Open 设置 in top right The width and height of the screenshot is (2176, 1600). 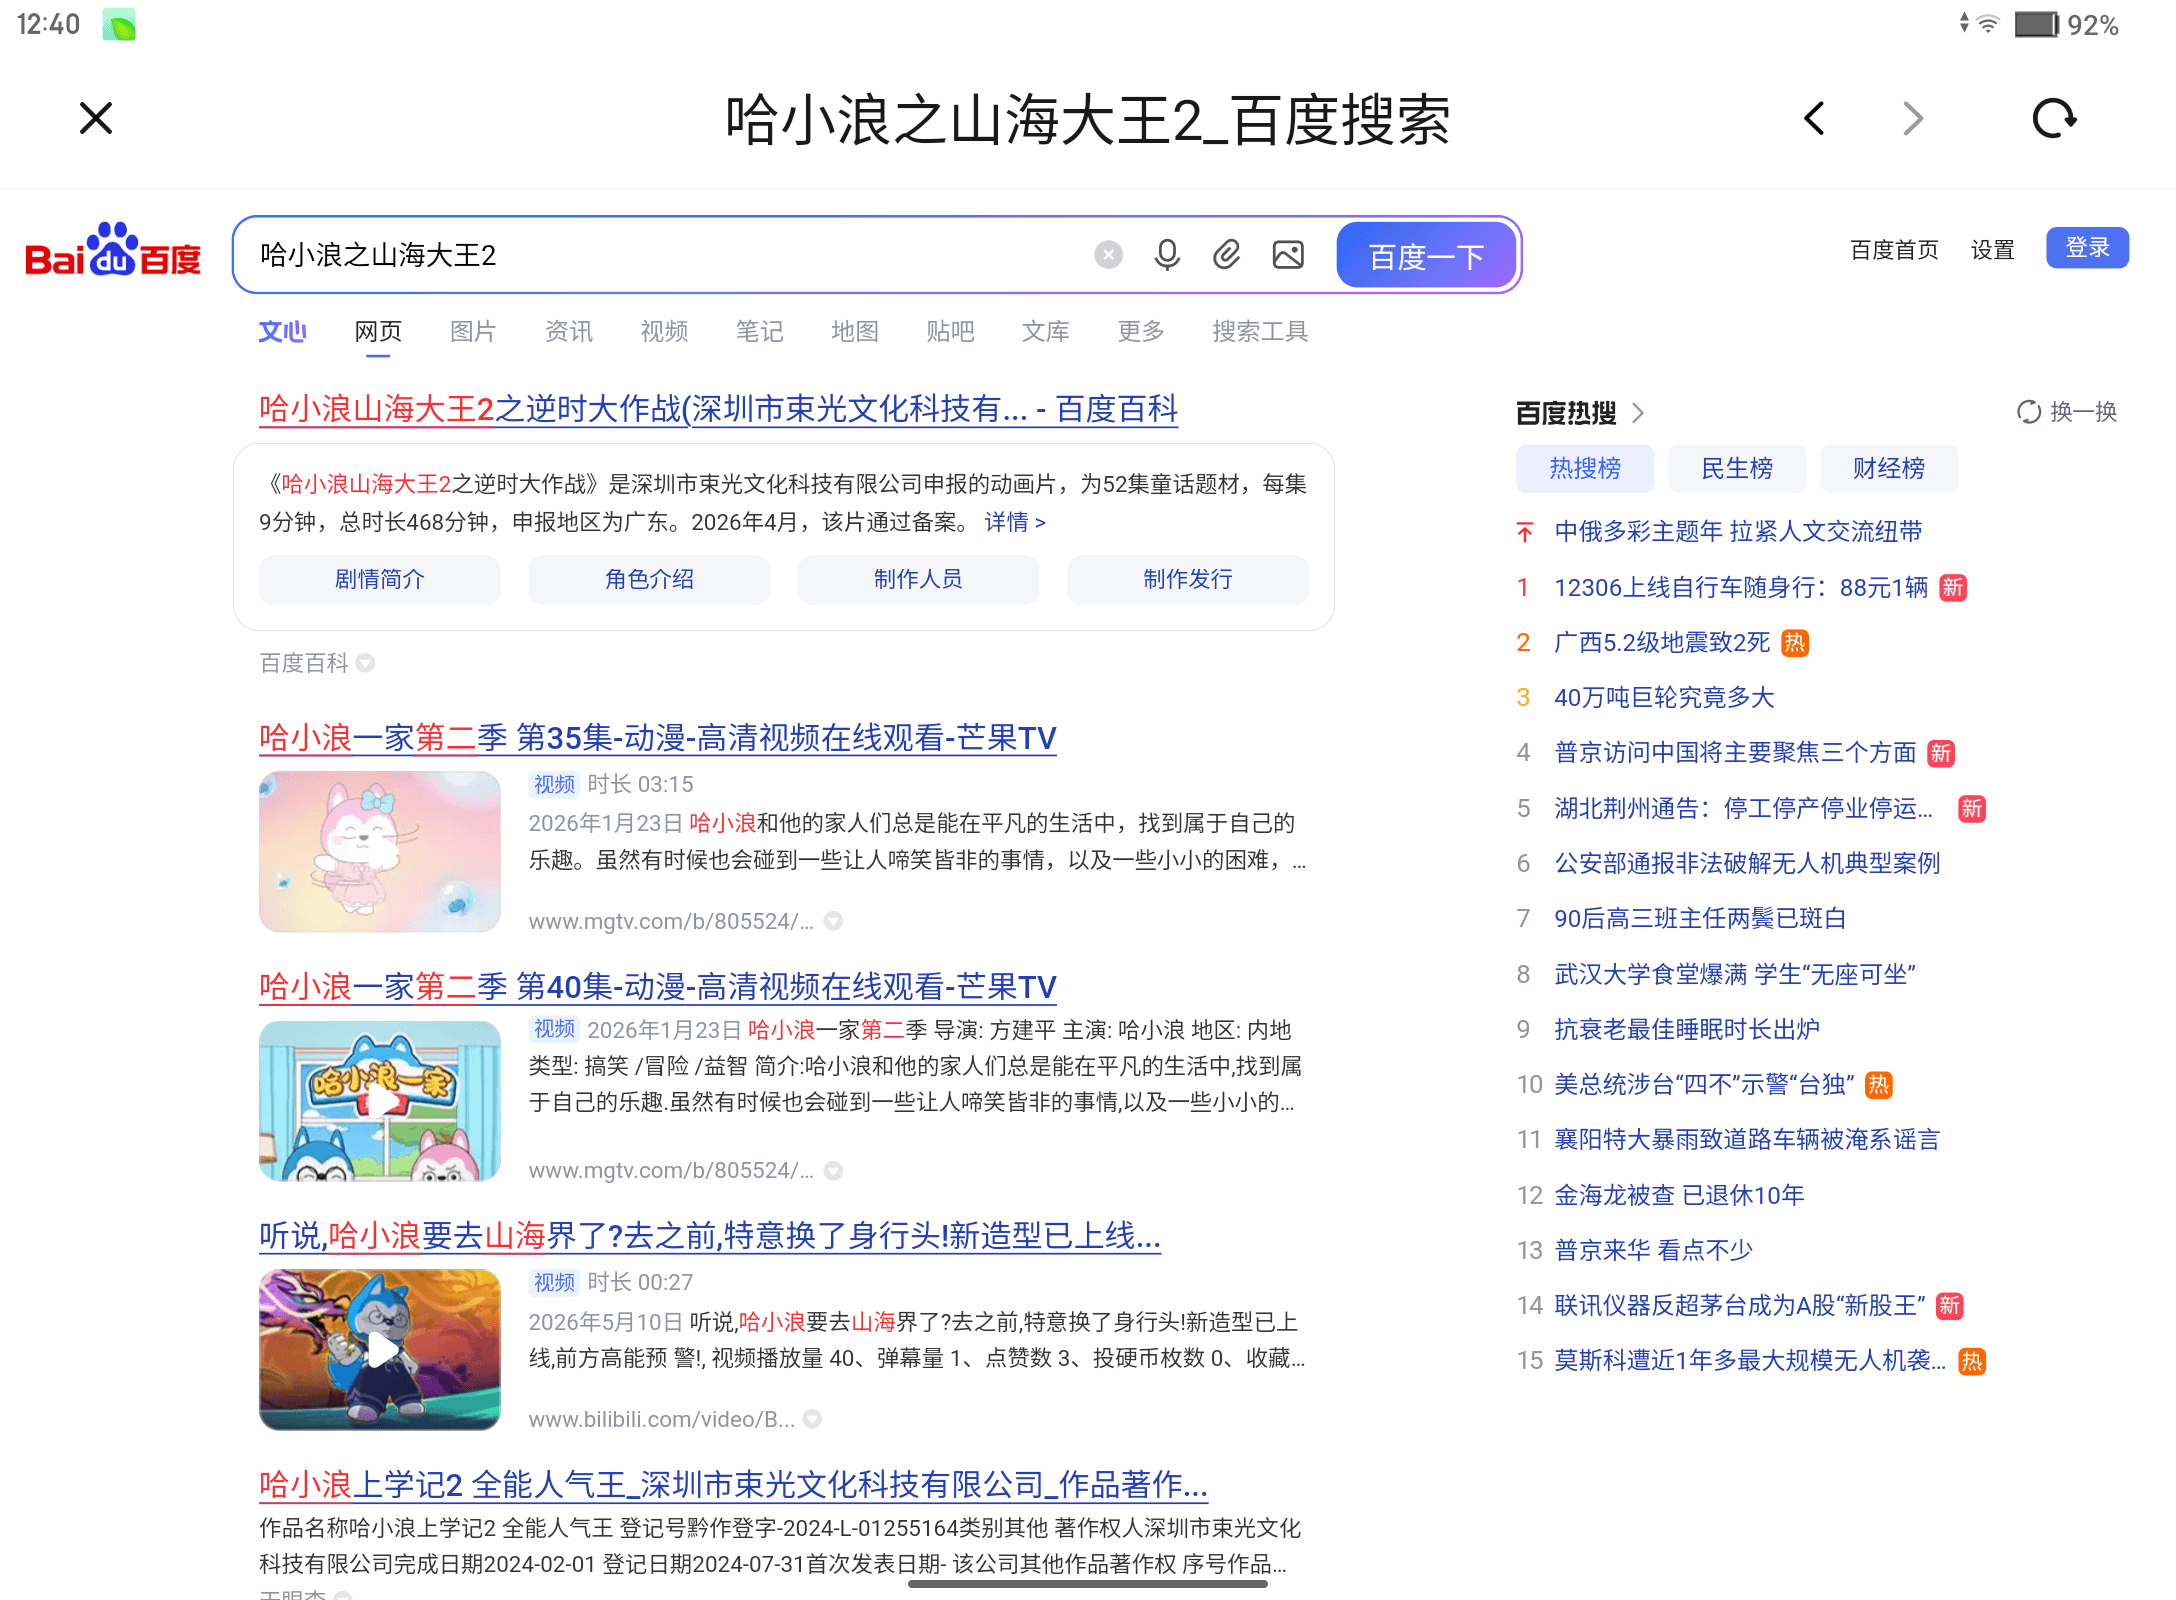1992,249
